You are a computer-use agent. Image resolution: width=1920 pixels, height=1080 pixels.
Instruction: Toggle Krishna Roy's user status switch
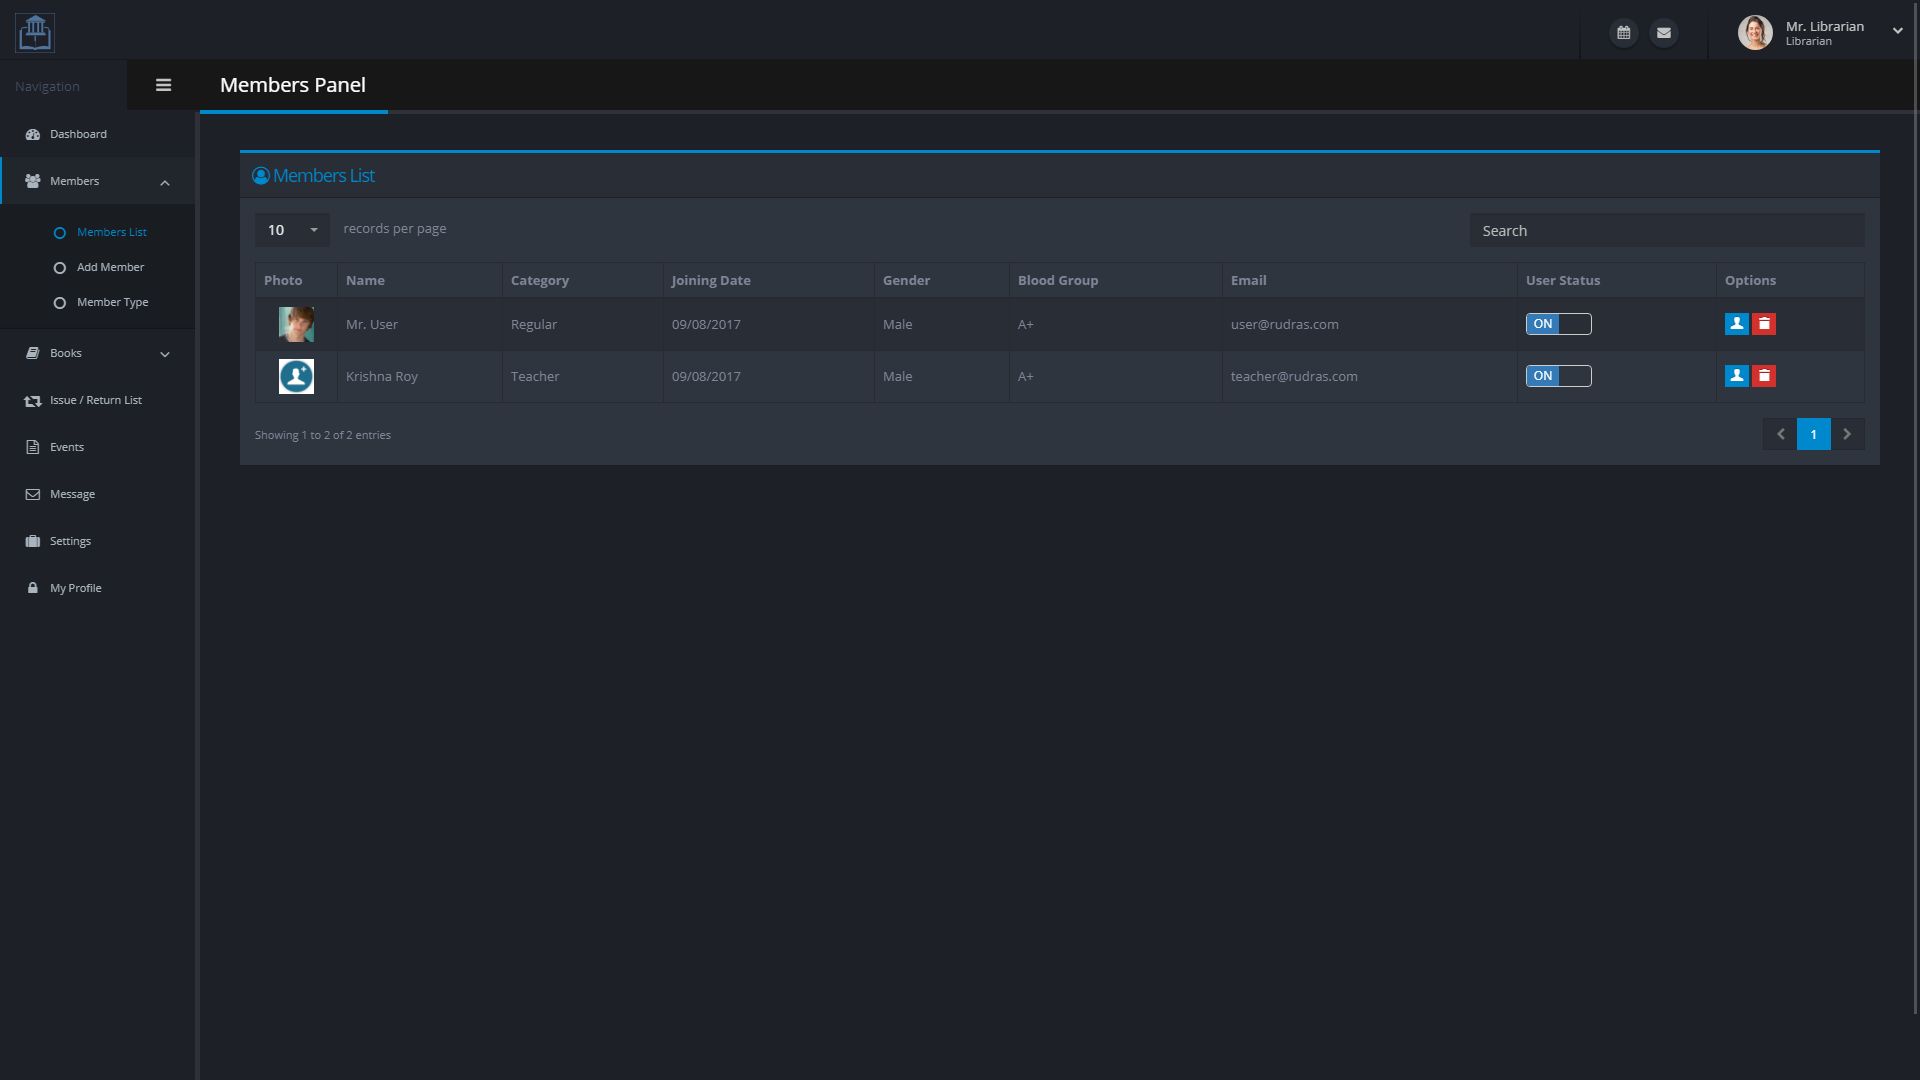(x=1558, y=376)
